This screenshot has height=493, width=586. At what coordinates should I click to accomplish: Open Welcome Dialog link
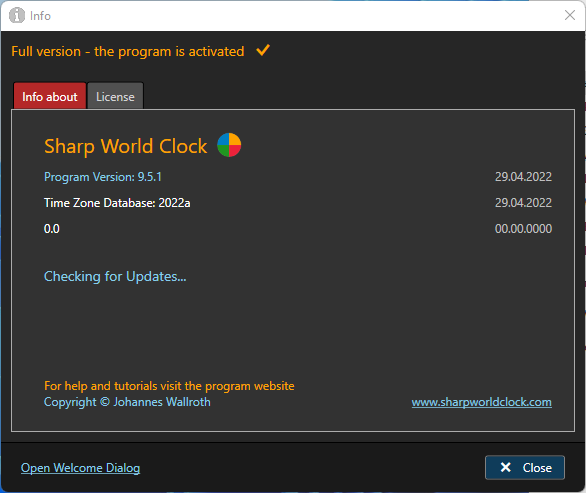(80, 468)
